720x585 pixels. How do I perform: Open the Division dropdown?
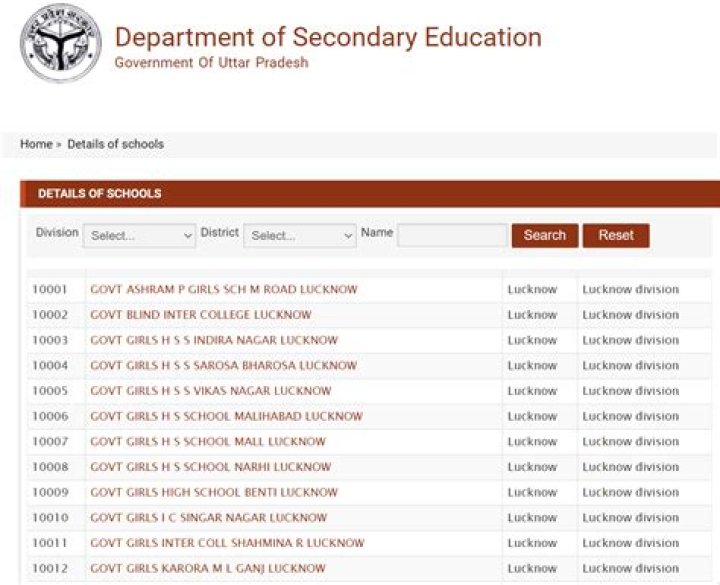(140, 236)
